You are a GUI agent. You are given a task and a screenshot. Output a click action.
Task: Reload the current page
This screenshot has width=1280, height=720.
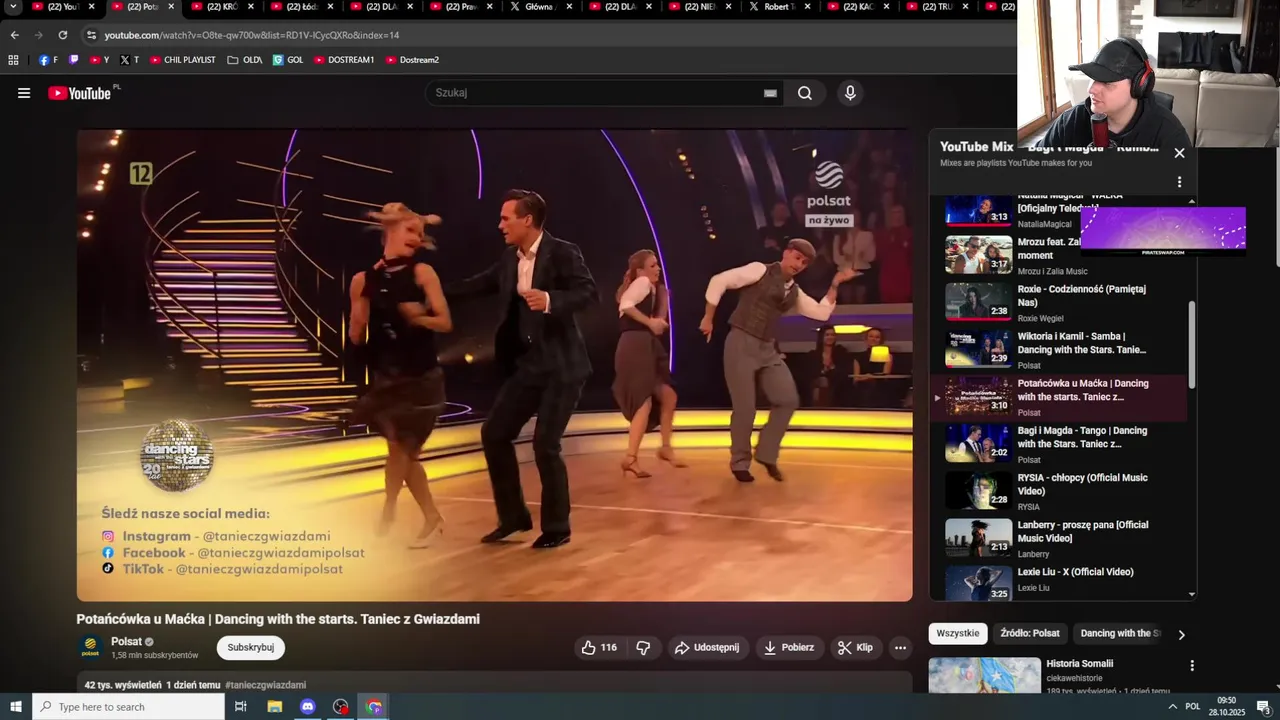point(63,35)
